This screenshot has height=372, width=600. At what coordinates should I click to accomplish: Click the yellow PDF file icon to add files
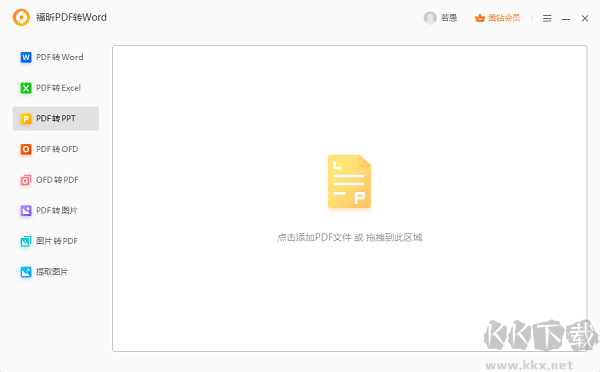349,181
